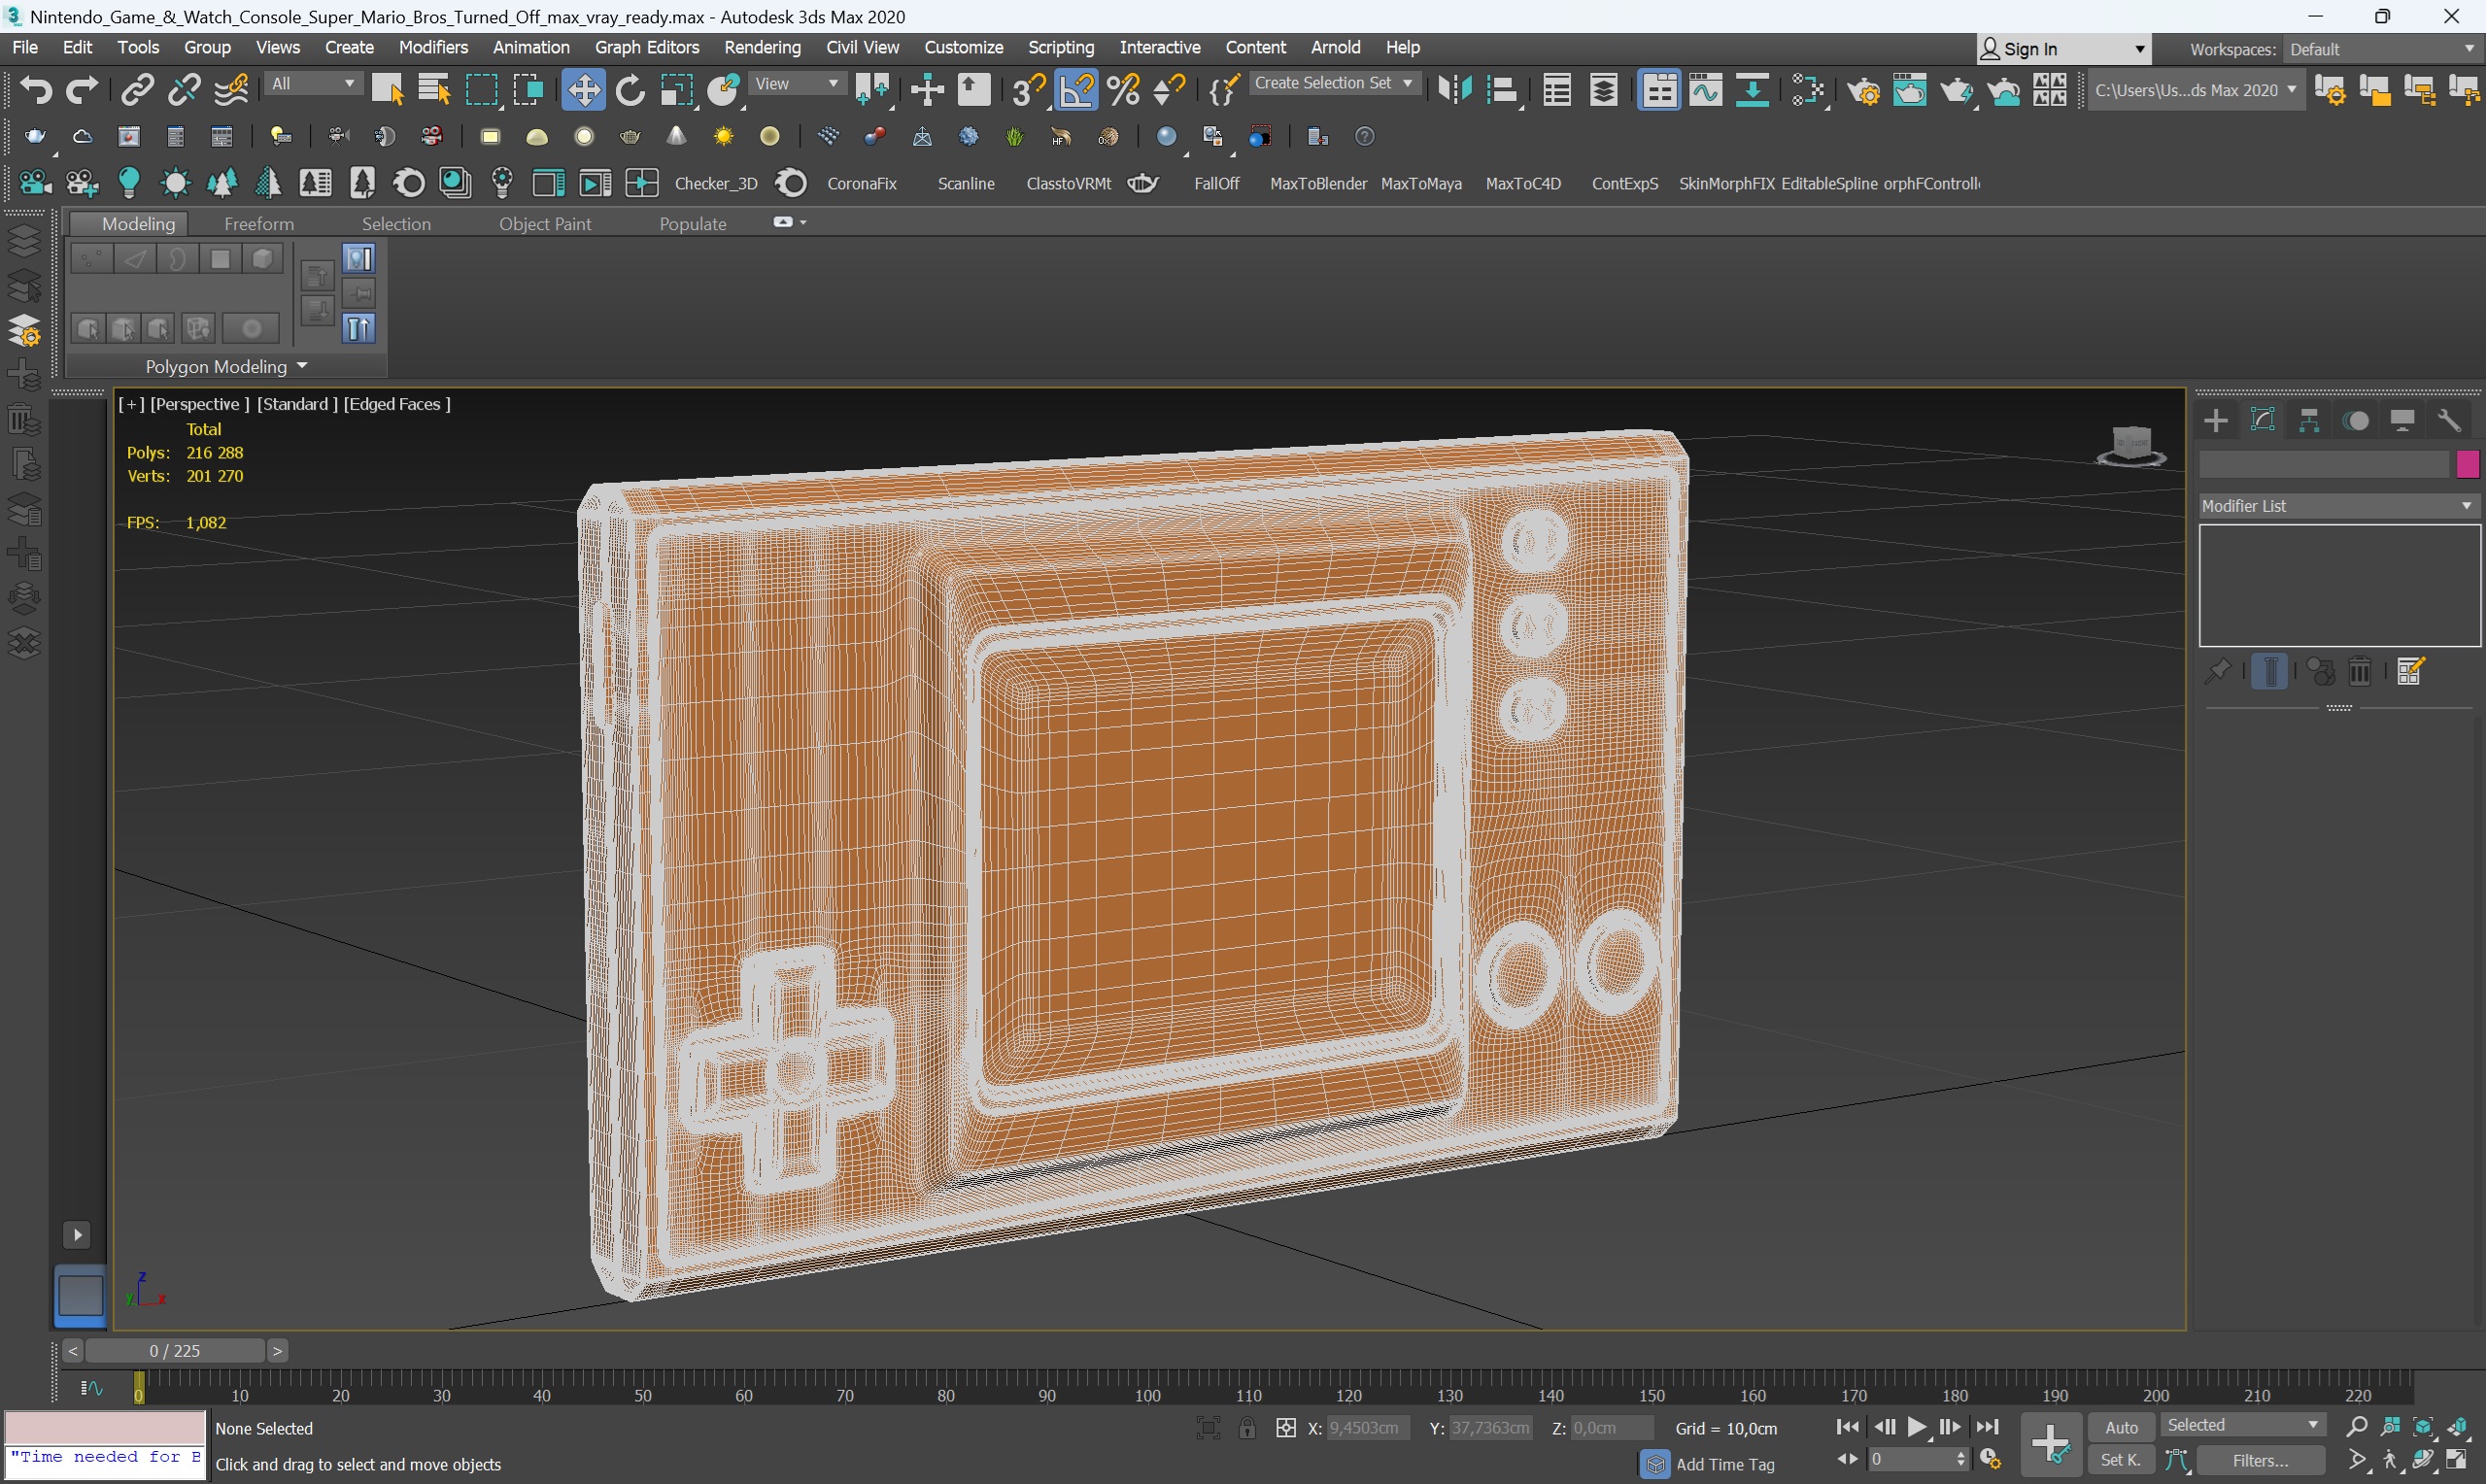Activate the Select and Move tool
Viewport: 2486px width, 1484px height.
tap(583, 90)
